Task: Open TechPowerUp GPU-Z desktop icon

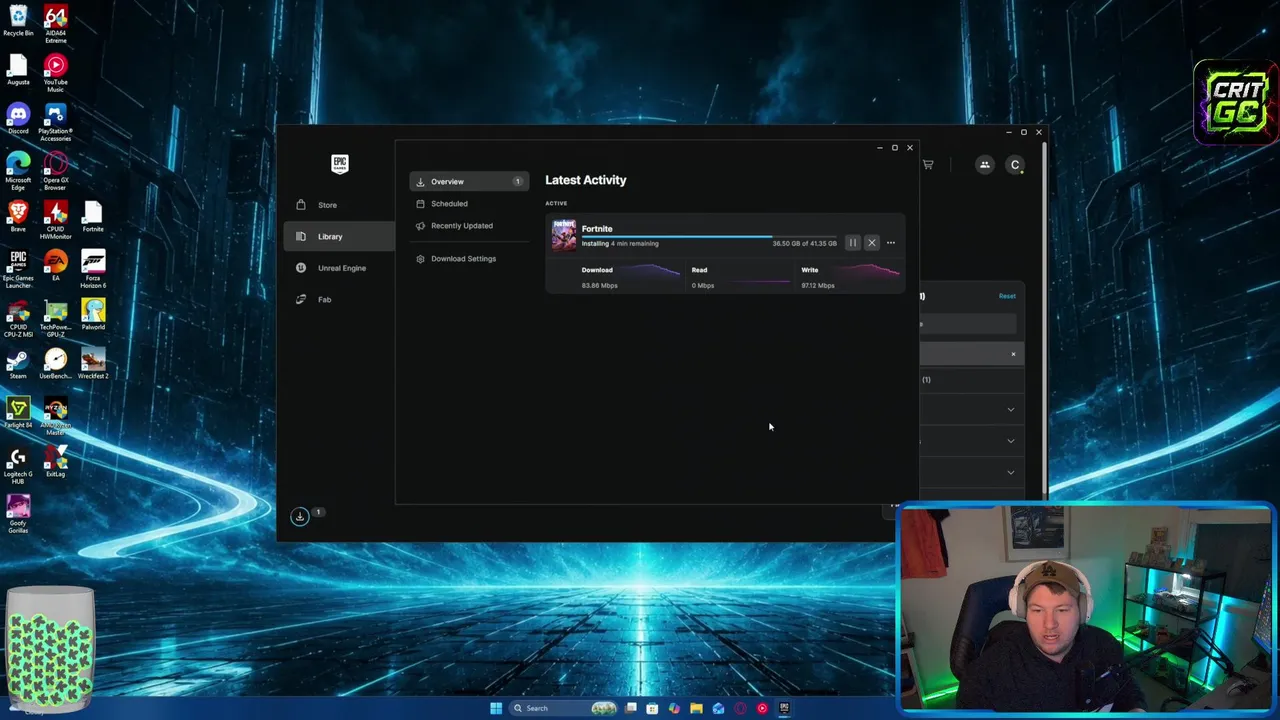Action: click(56, 319)
